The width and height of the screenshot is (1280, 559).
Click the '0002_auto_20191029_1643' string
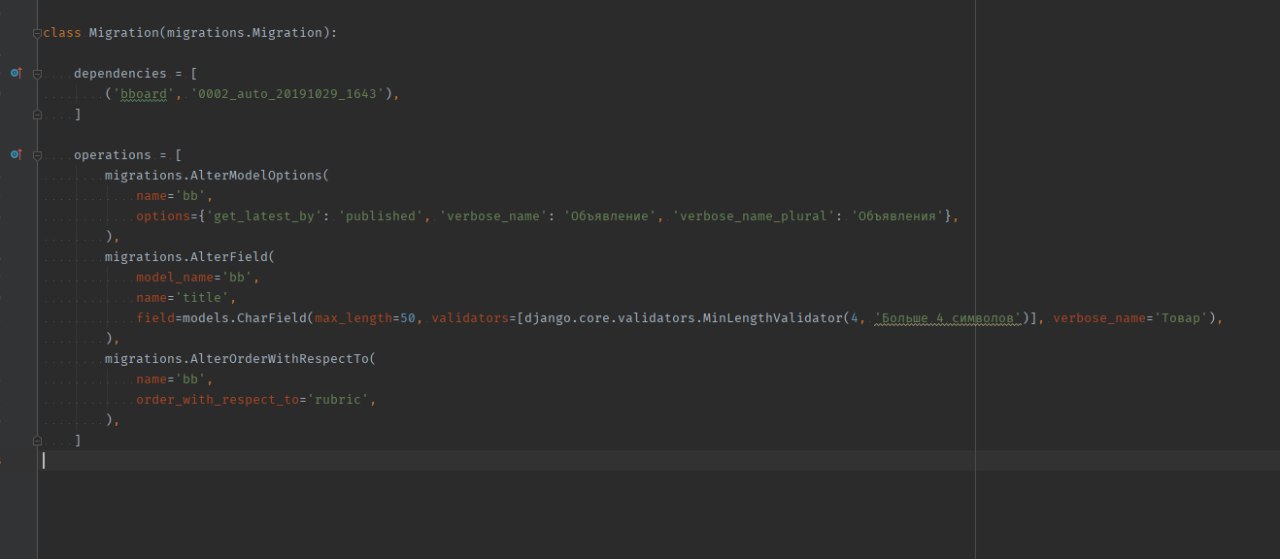pos(287,94)
